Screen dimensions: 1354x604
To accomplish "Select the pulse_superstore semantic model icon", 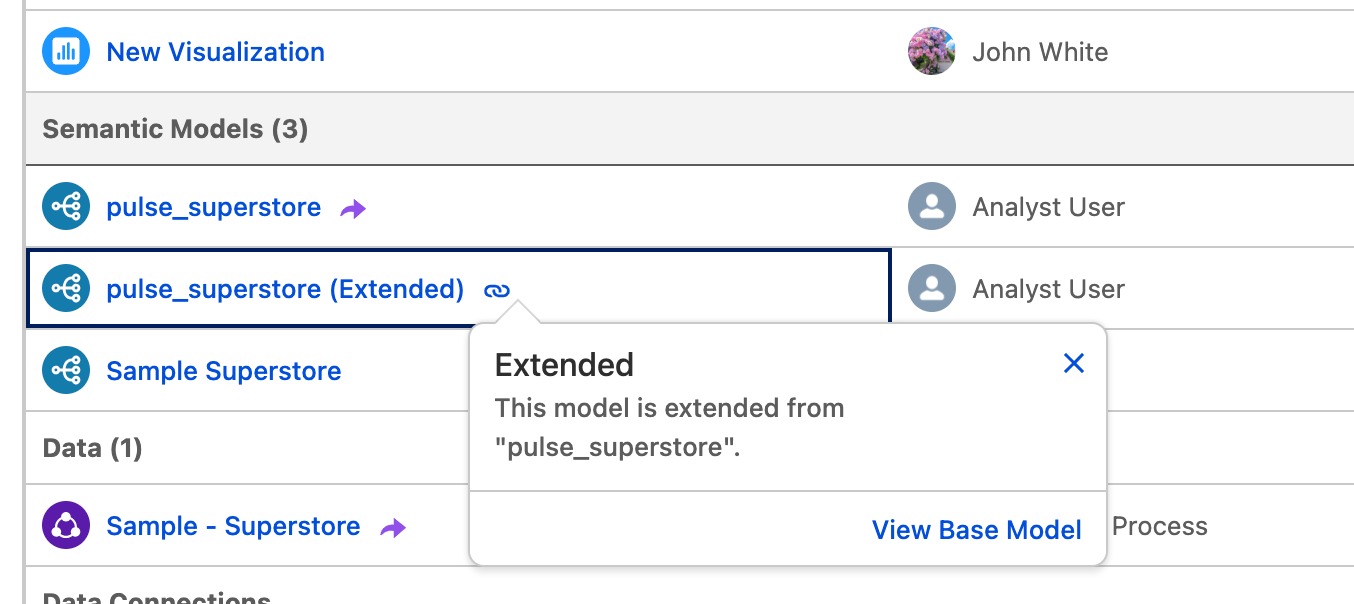I will [64, 207].
